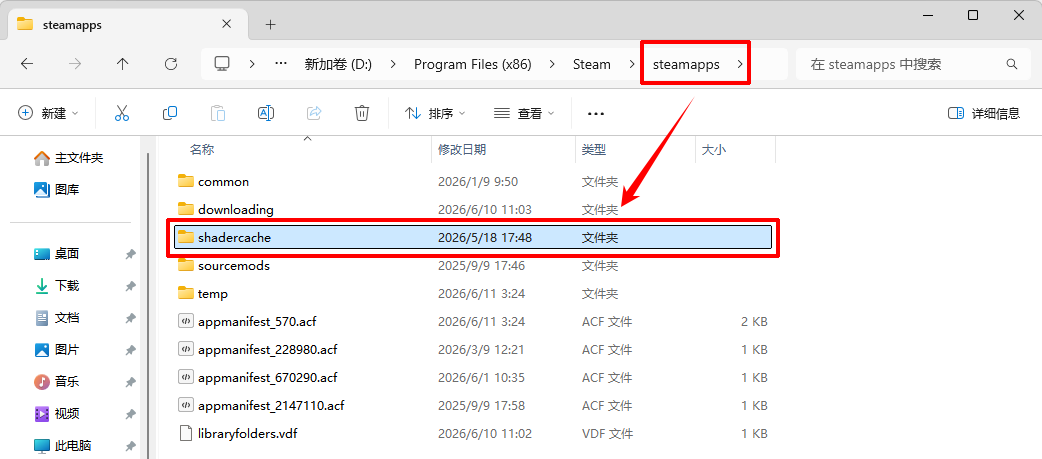Open 图库 (Gallery) in the sidebar

56,190
